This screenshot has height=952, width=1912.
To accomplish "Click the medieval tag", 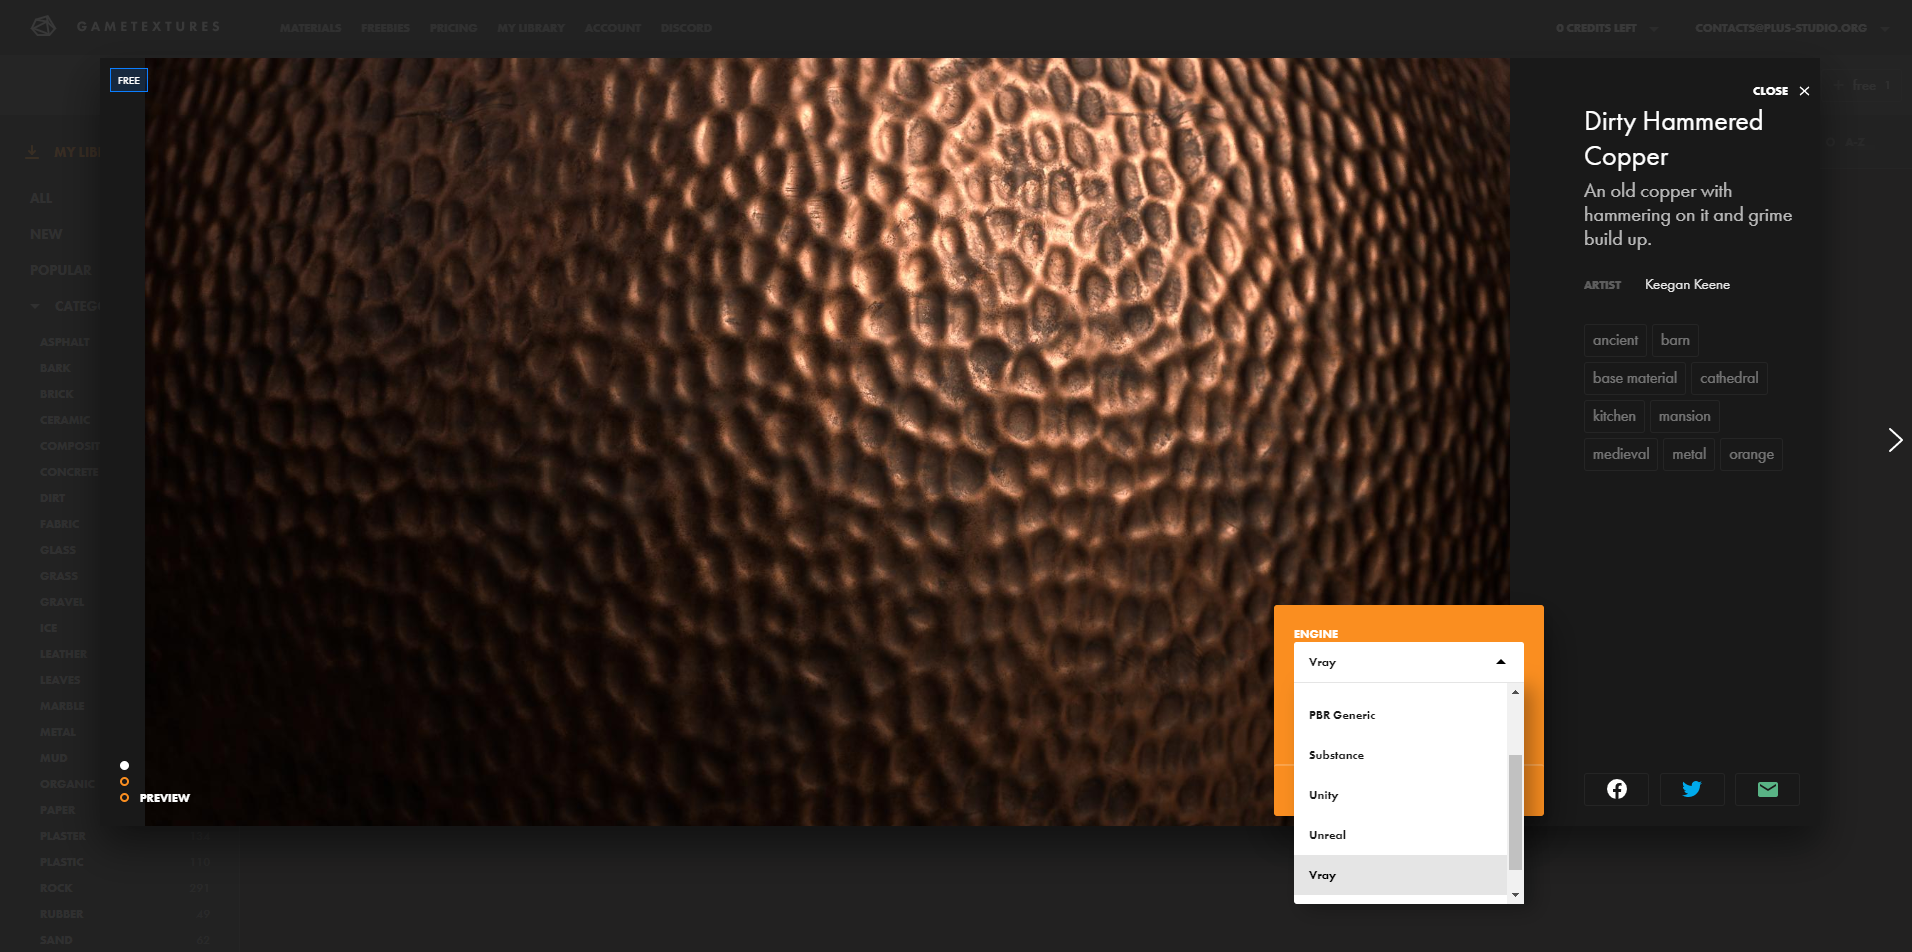I will (1621, 454).
